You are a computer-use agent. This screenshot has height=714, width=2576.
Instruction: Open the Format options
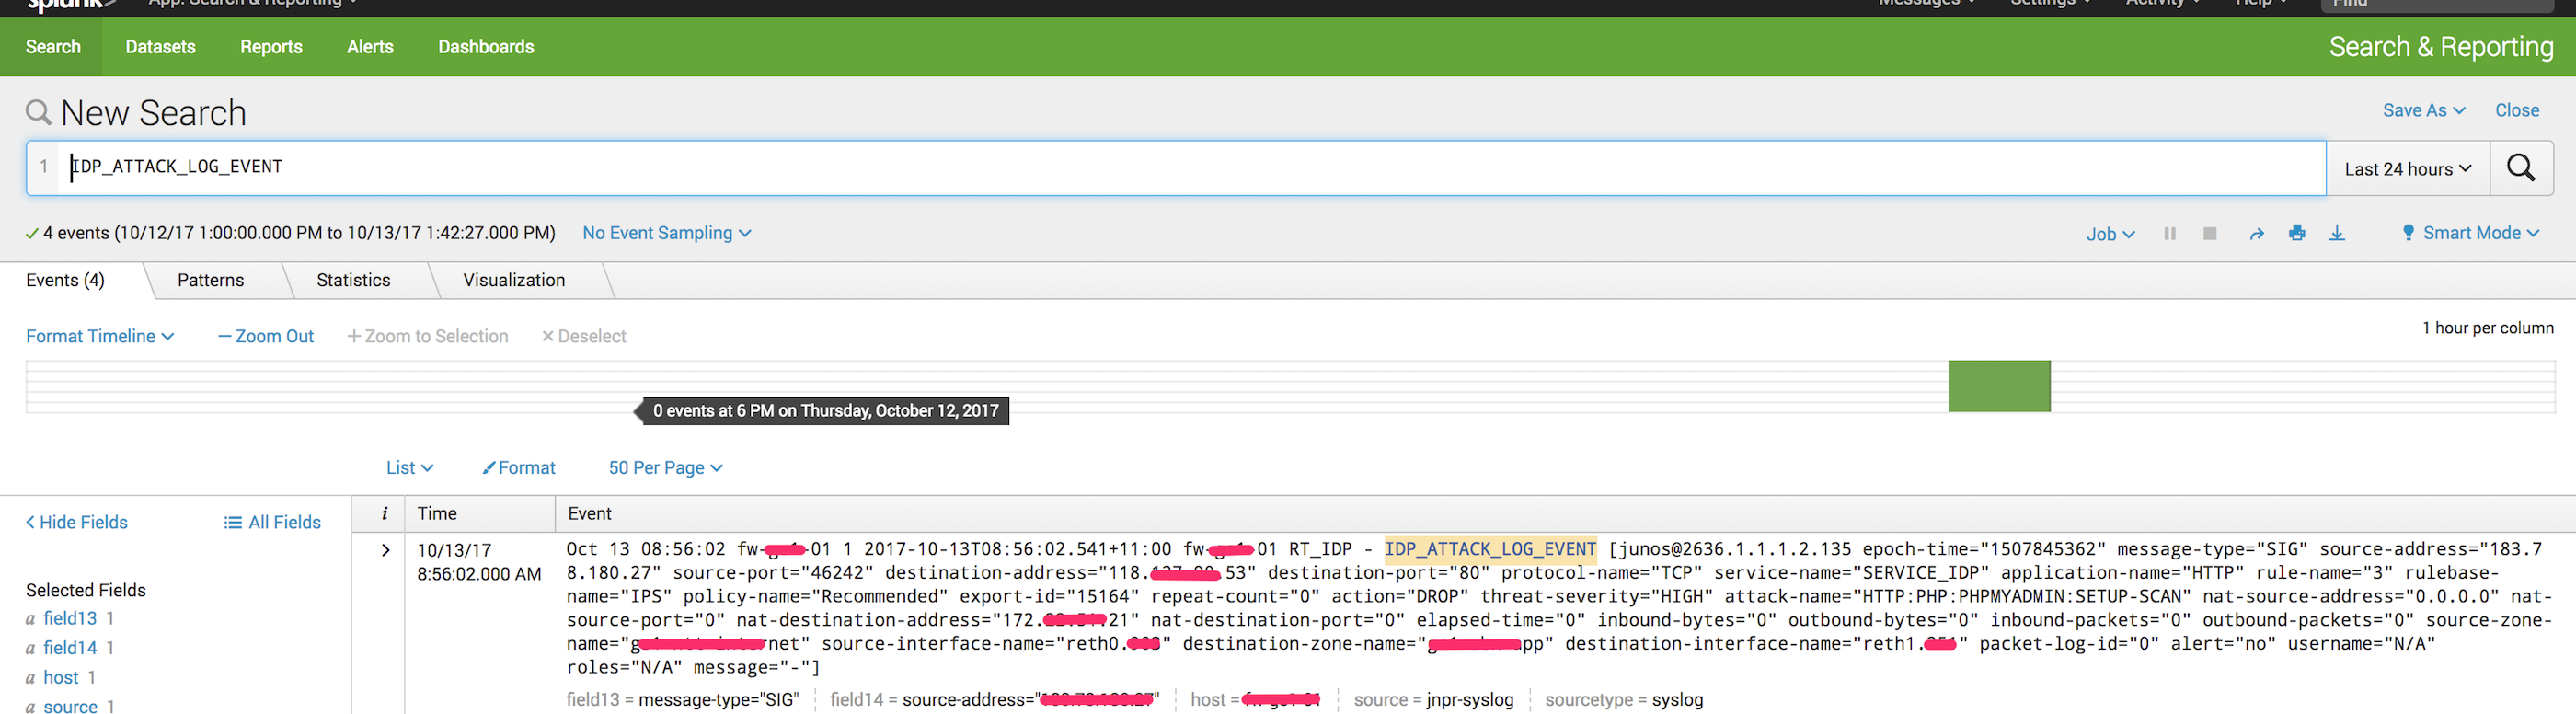(x=519, y=468)
